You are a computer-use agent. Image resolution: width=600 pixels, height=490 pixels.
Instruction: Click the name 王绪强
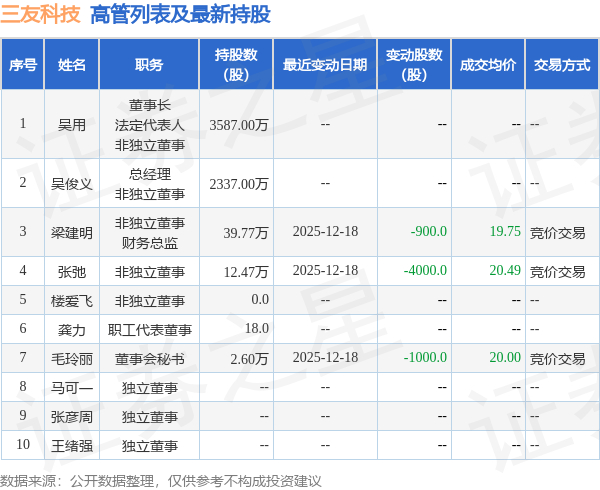(x=72, y=446)
